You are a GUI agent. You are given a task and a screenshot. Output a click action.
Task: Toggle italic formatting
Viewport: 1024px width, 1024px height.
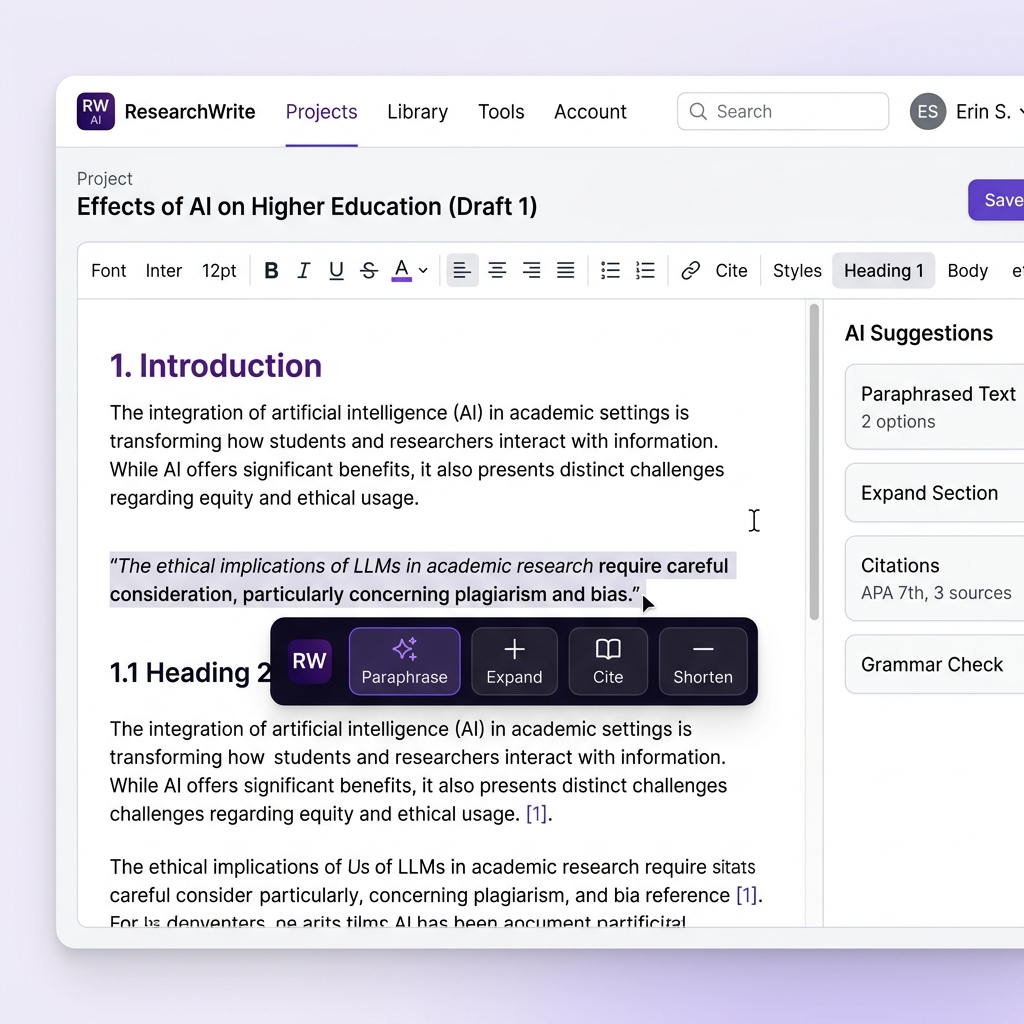[303, 270]
